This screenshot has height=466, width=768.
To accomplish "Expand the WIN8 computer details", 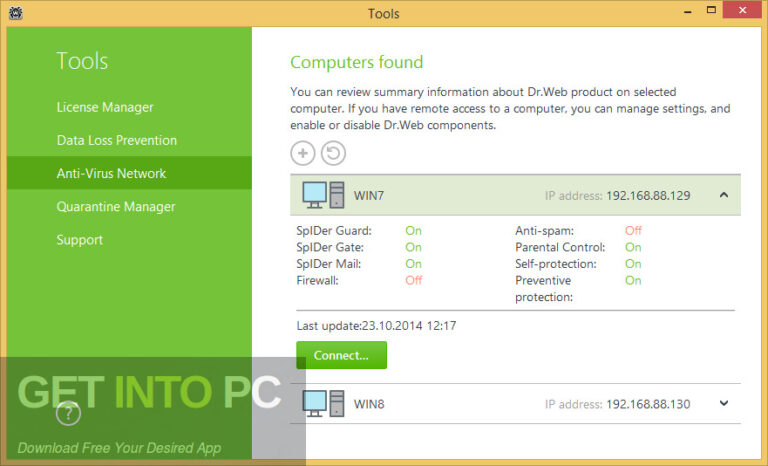I will point(724,403).
